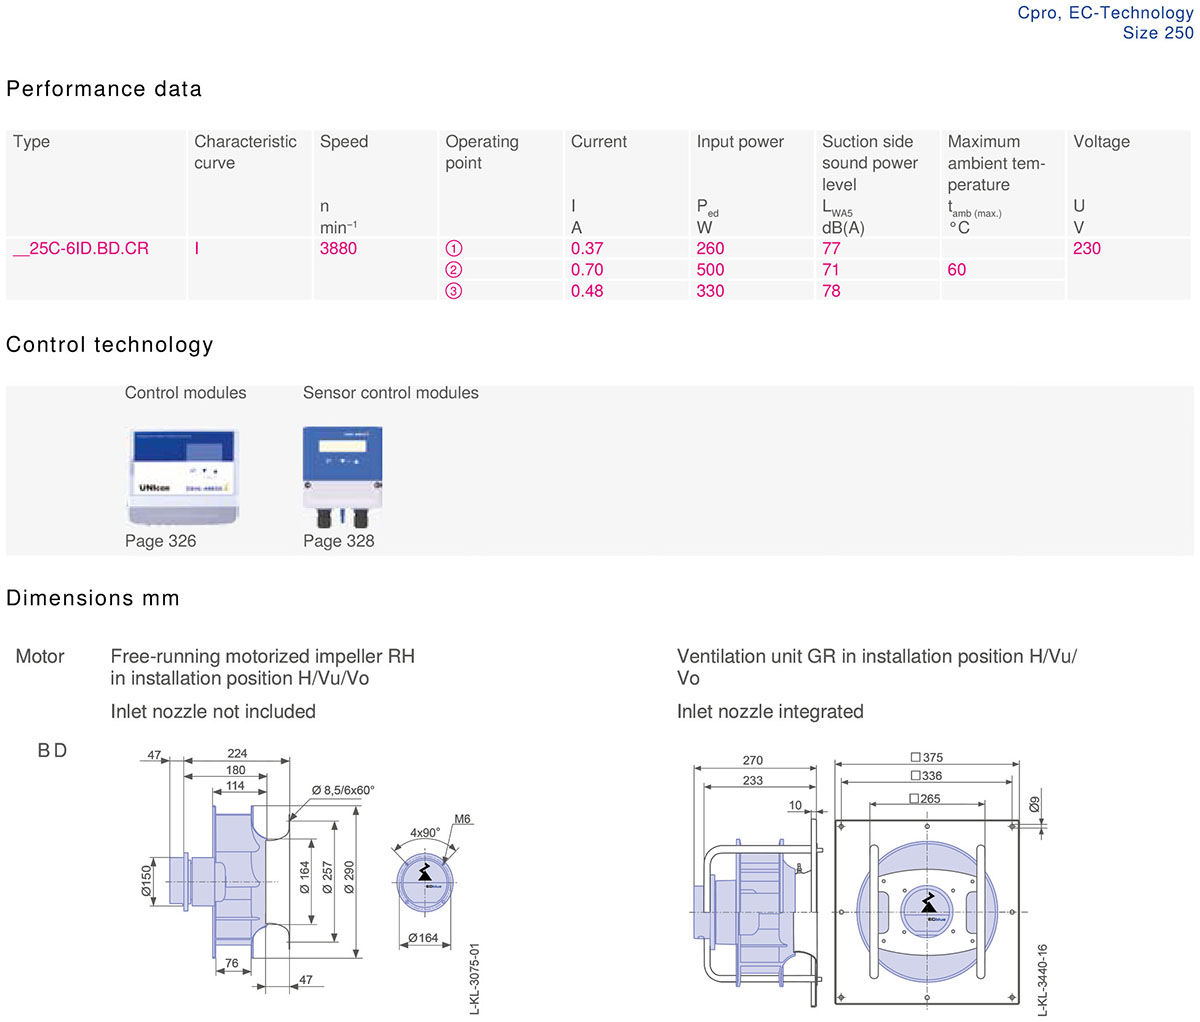Click the Suction side sound power level header
Viewport: 1200px width, 1022px height.
point(869,163)
